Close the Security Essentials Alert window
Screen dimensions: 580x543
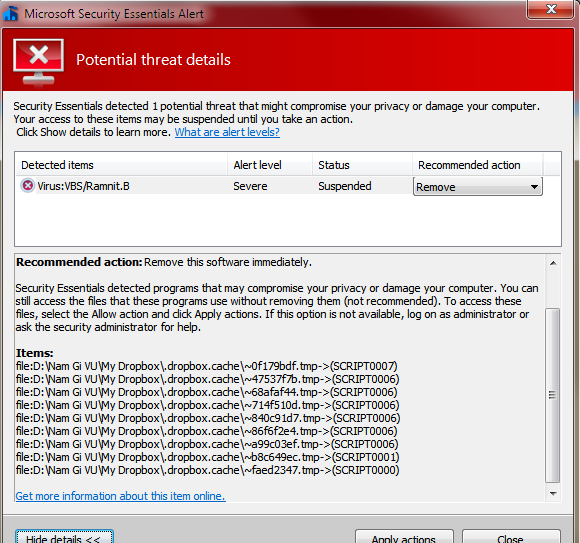[550, 9]
